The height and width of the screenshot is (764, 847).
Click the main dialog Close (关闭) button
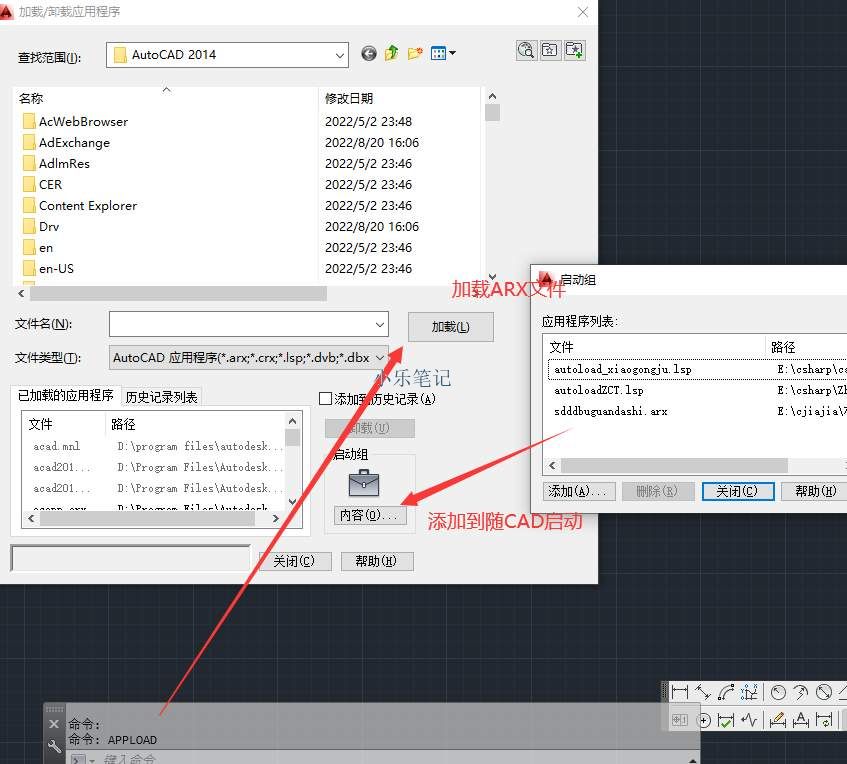click(294, 561)
